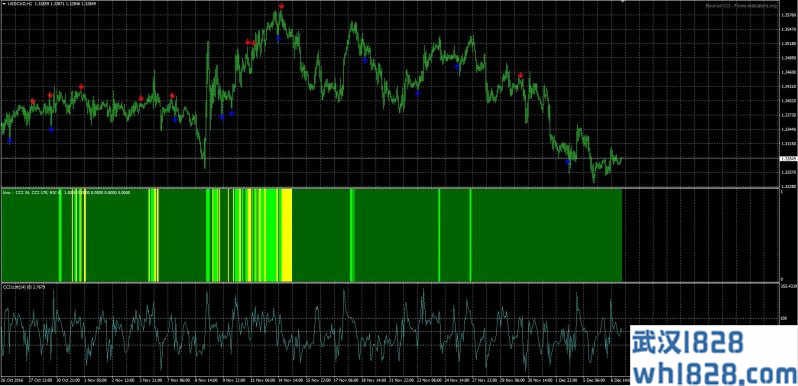This screenshot has width=798, height=386.
Task: Click the leftmost blue marker on the chart
Action: click(x=10, y=140)
